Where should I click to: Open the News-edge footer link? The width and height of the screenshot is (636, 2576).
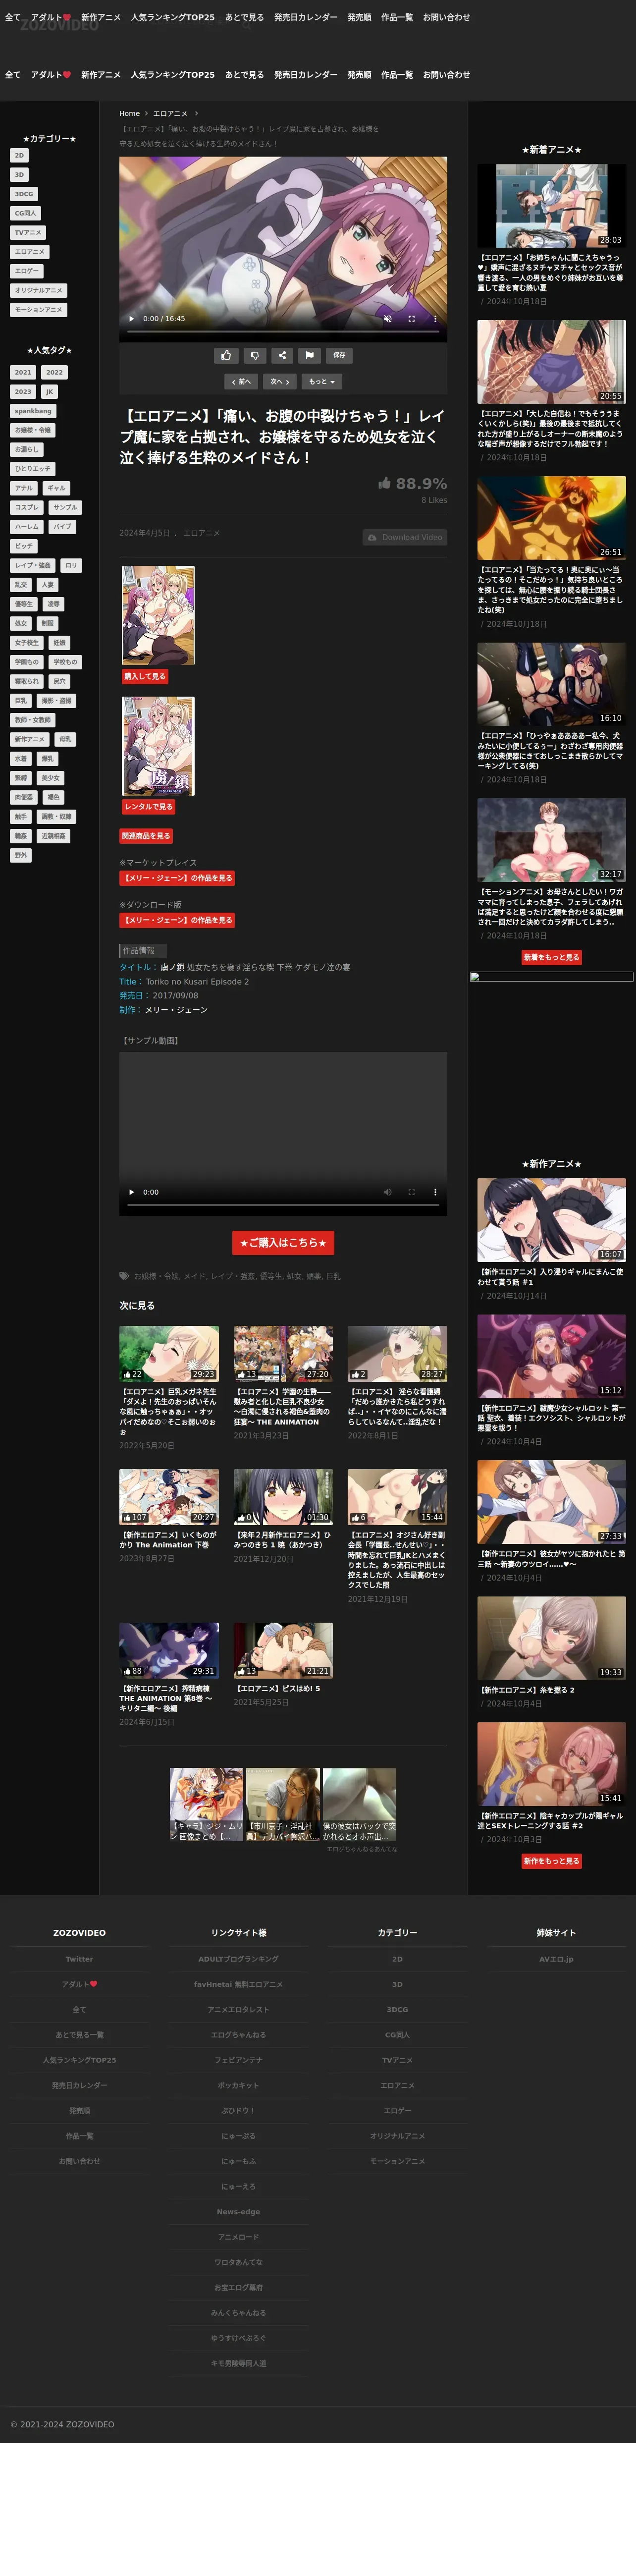238,2212
